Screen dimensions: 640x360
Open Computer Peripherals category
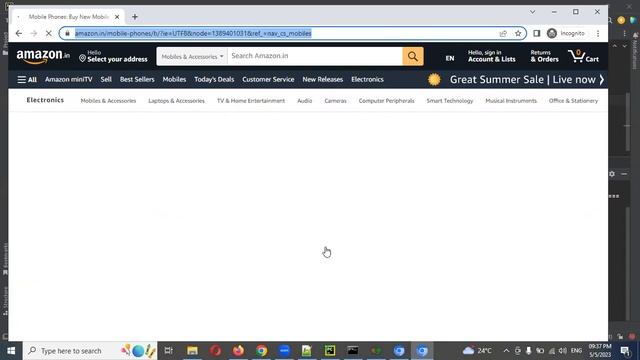(x=387, y=101)
